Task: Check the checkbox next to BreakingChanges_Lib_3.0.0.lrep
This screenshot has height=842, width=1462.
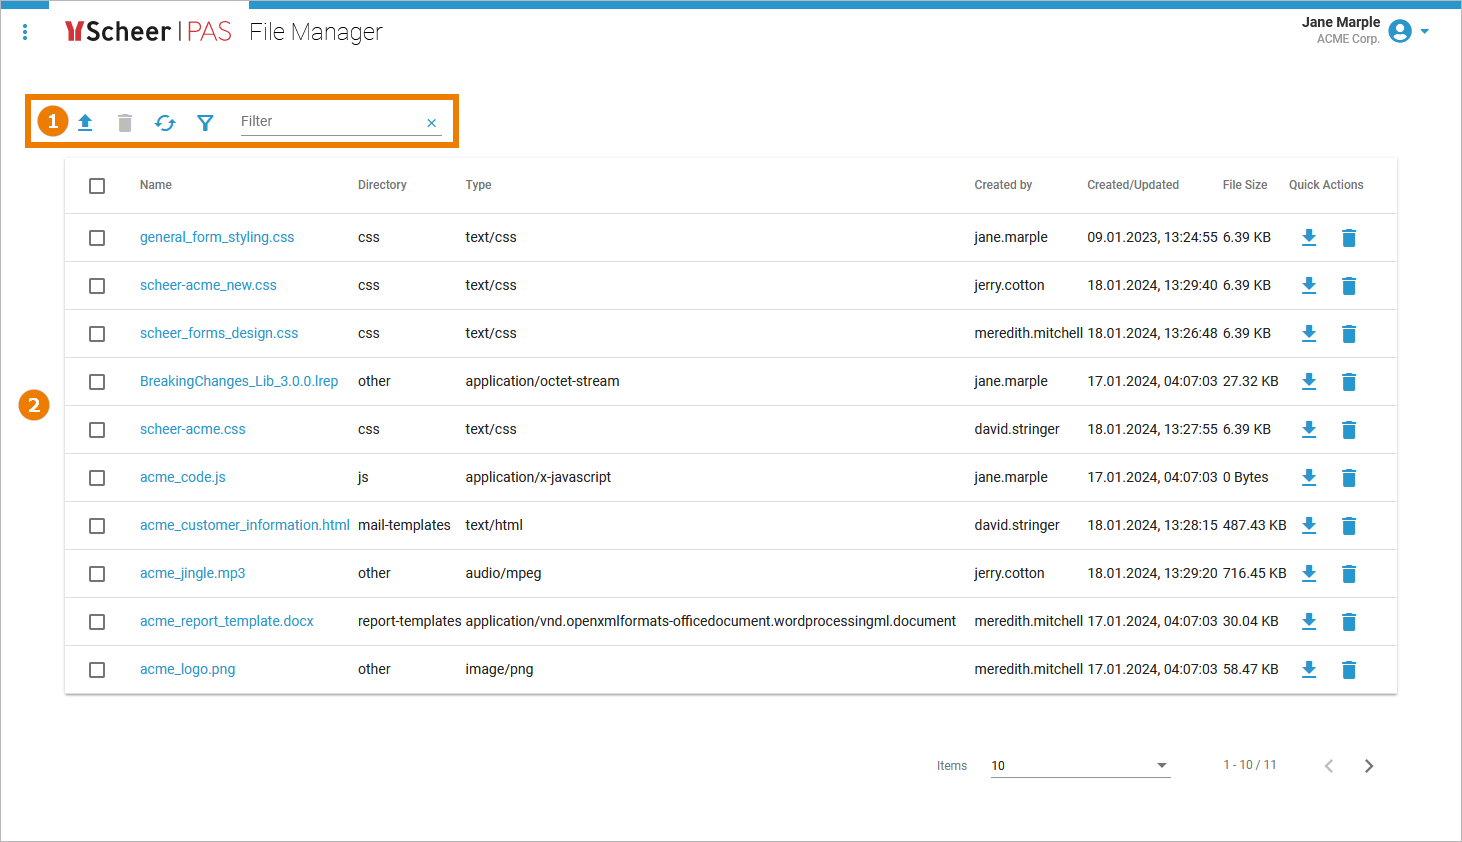Action: pyautogui.click(x=97, y=381)
